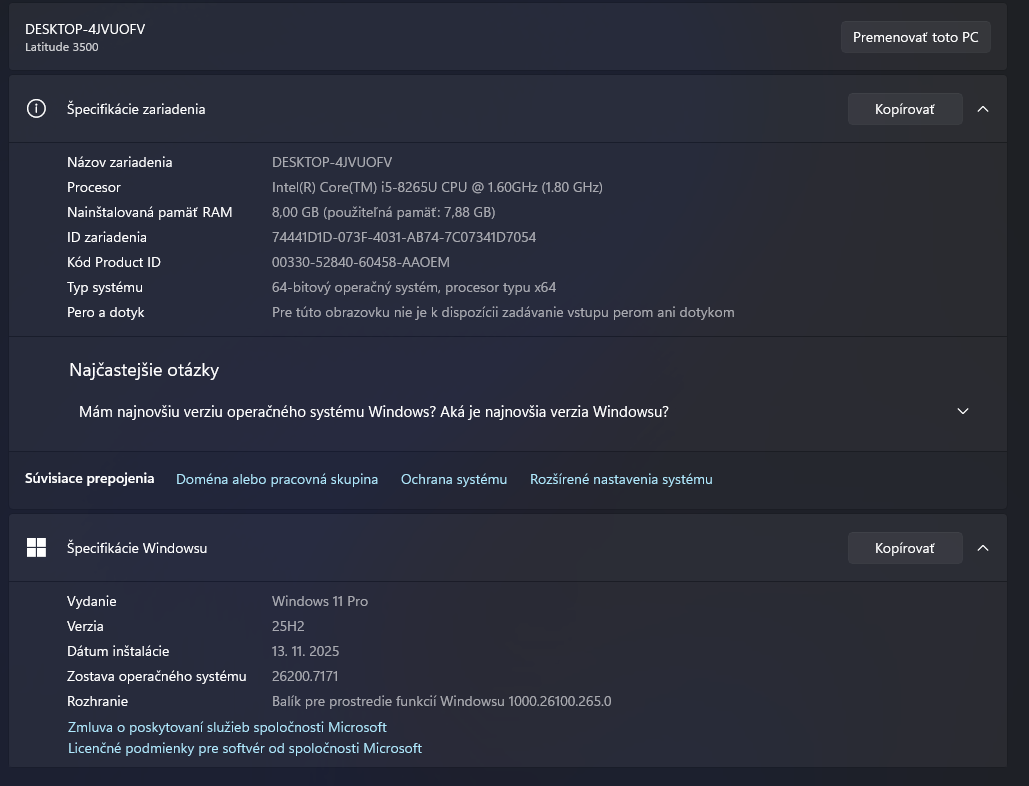1029x786 pixels.
Task: Click the info icon beside Špecifikácie zariadenia
Action: point(37,109)
